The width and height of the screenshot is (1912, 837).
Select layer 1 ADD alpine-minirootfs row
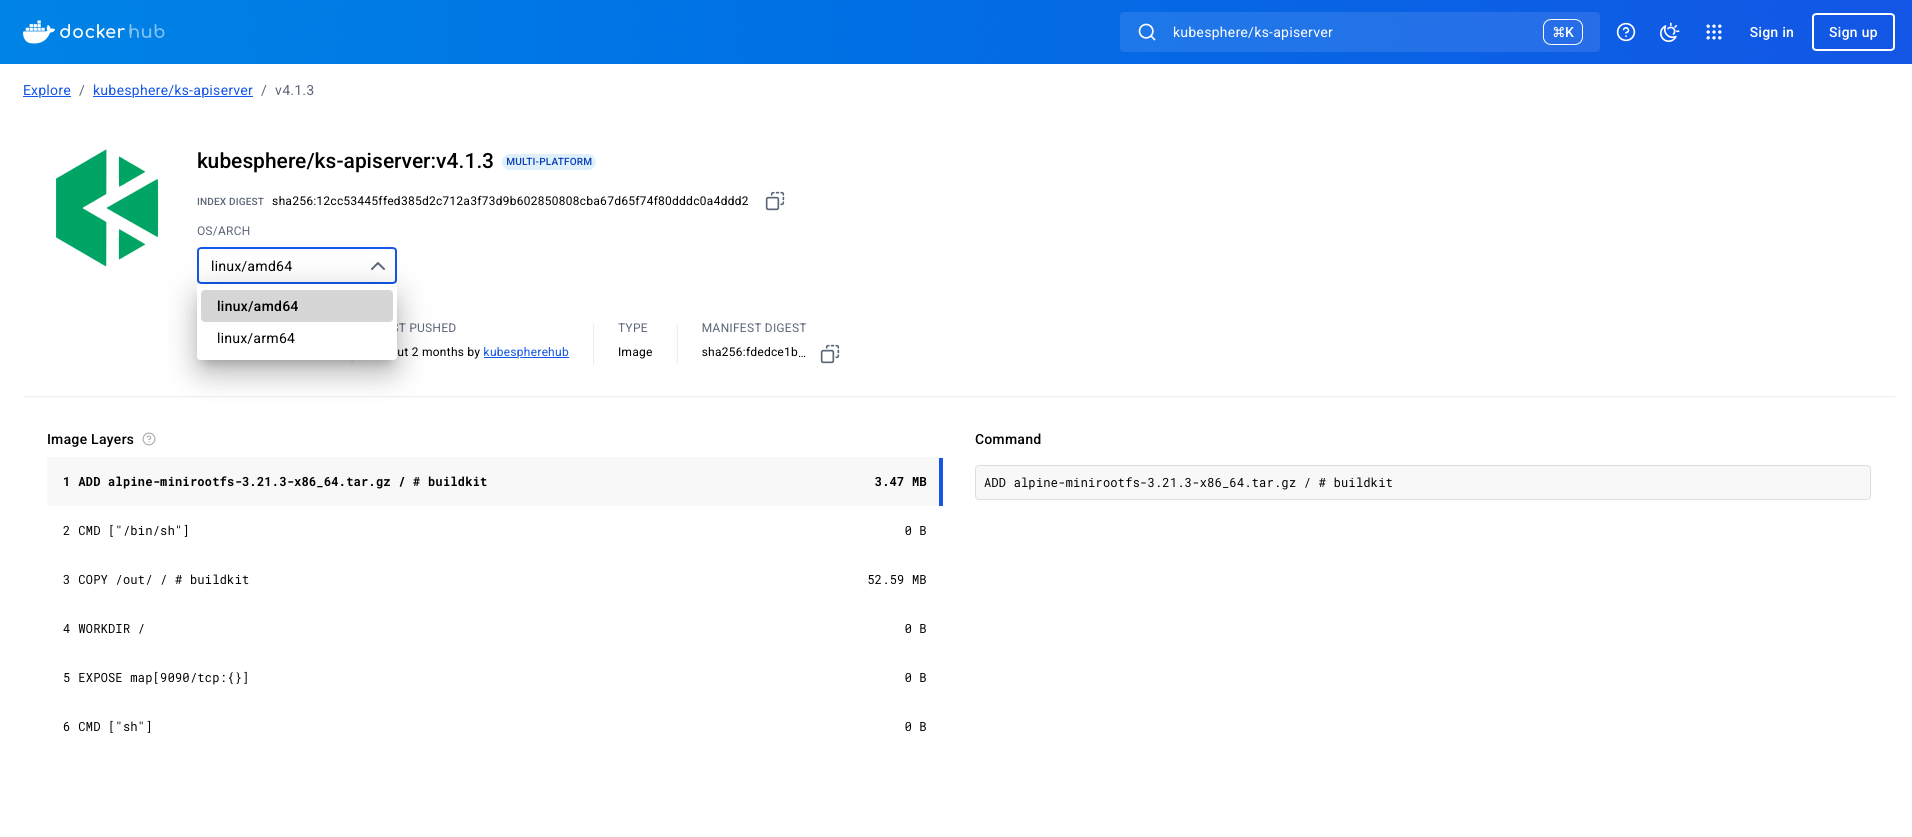pos(494,482)
